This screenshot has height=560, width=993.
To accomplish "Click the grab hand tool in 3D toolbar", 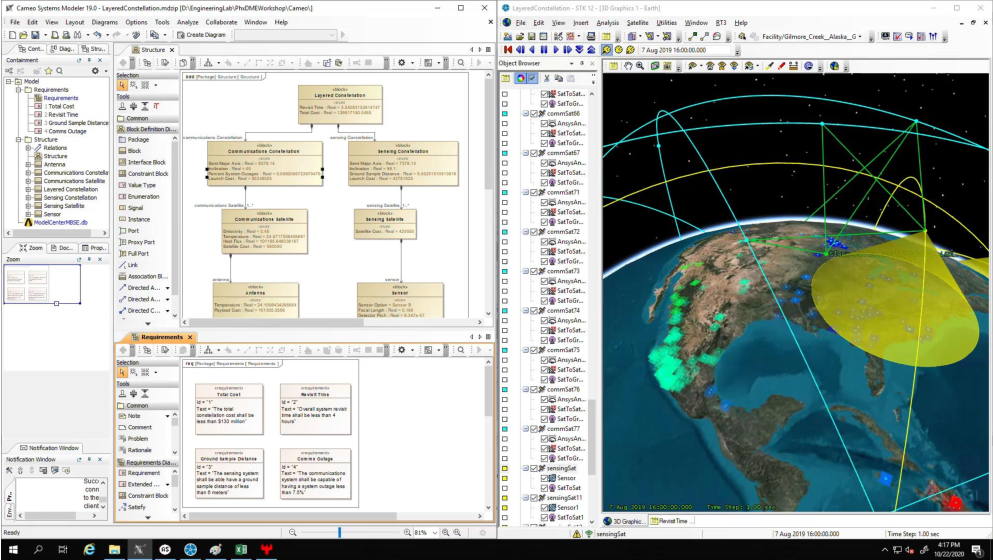I will pyautogui.click(x=629, y=66).
